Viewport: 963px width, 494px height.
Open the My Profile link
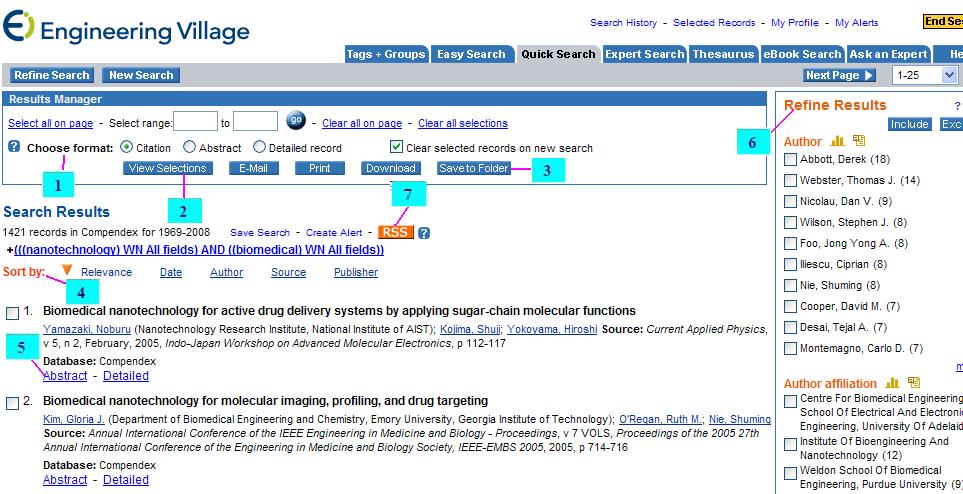tap(795, 23)
